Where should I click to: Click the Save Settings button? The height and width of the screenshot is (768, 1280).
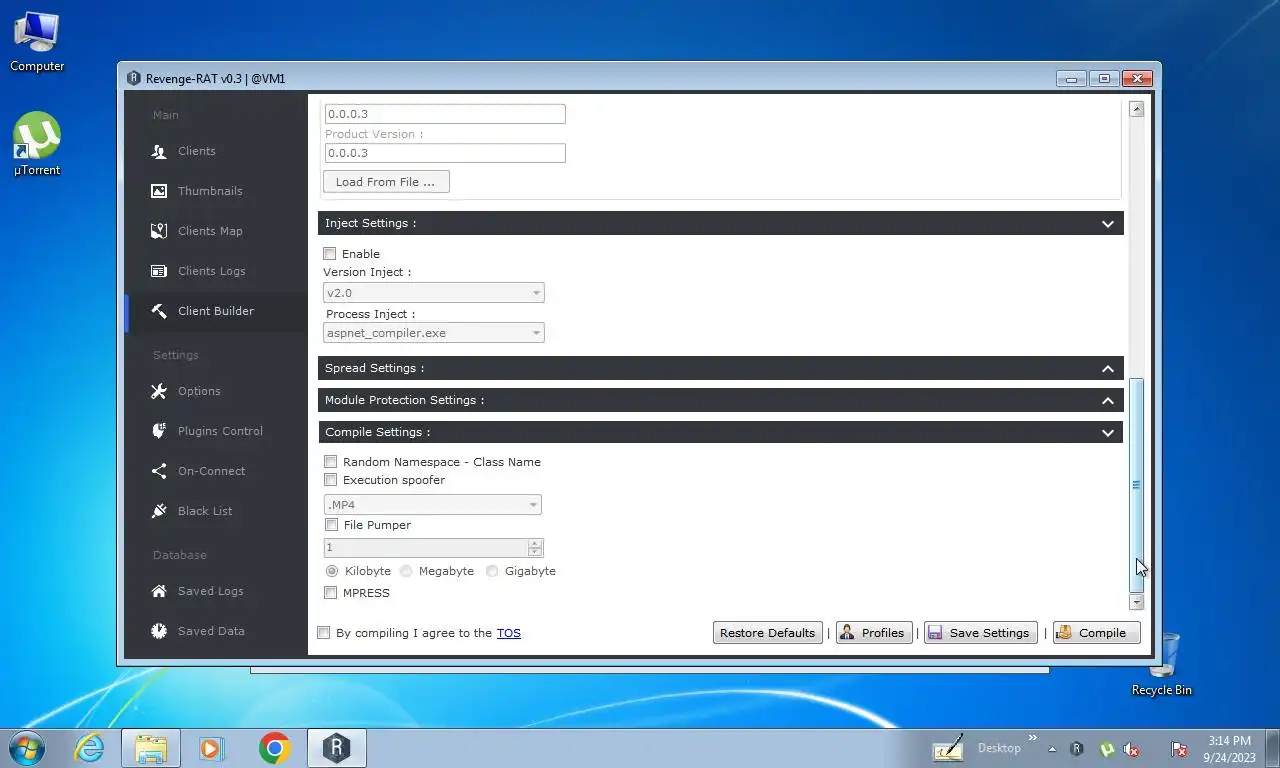[x=980, y=633]
